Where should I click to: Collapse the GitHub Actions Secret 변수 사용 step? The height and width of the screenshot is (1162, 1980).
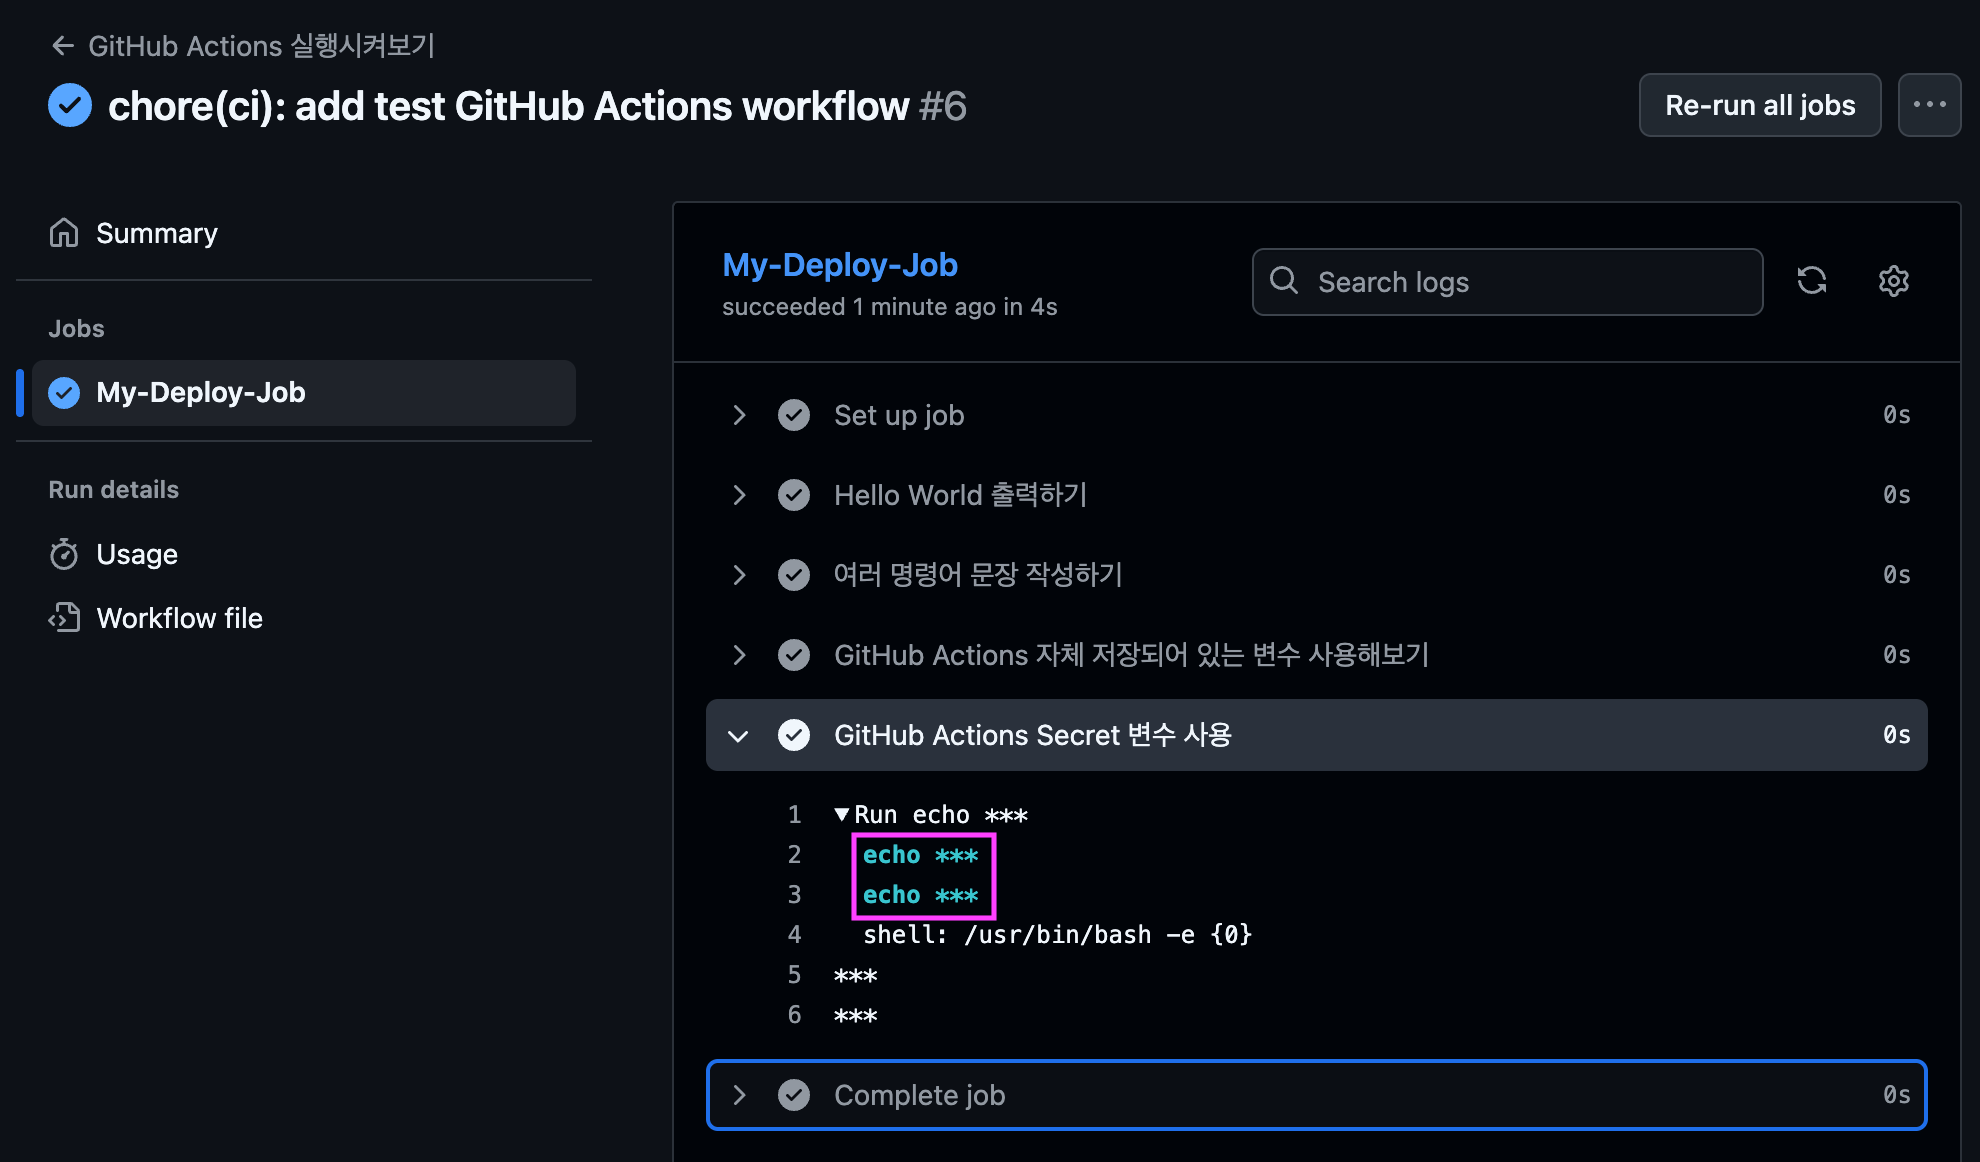[x=739, y=736]
